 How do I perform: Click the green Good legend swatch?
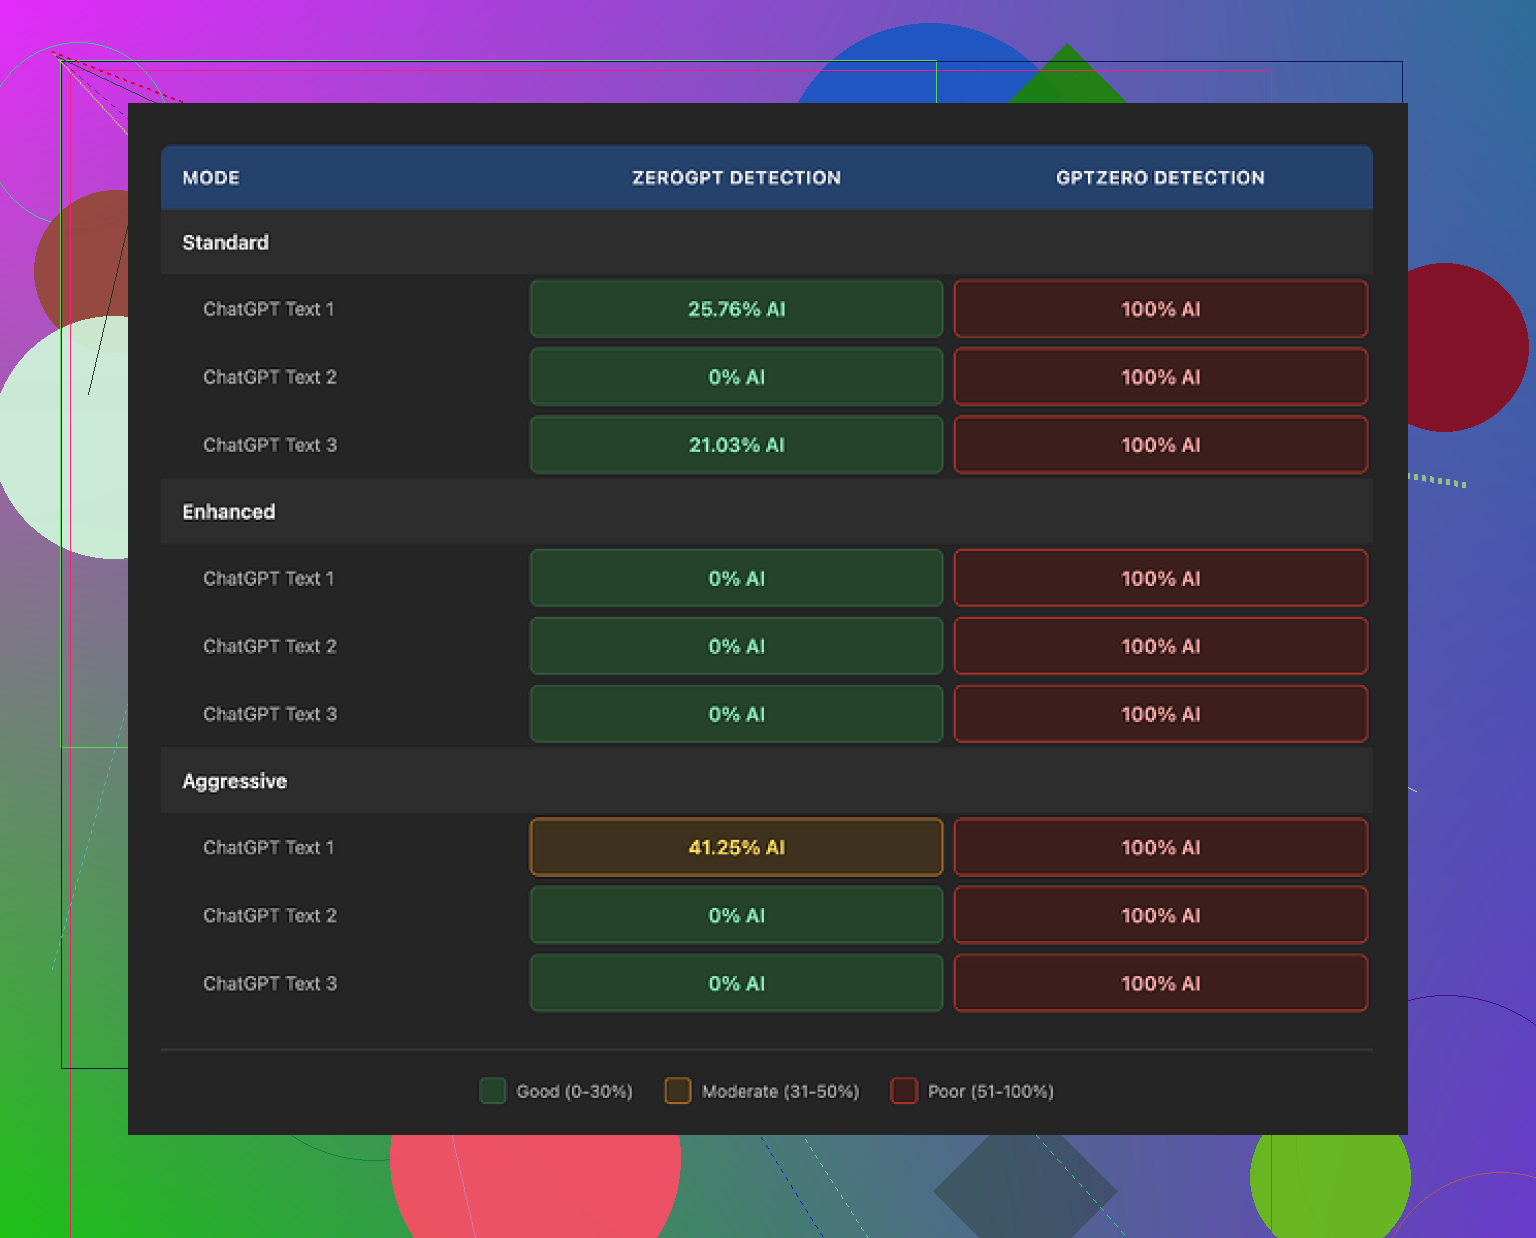[493, 1091]
